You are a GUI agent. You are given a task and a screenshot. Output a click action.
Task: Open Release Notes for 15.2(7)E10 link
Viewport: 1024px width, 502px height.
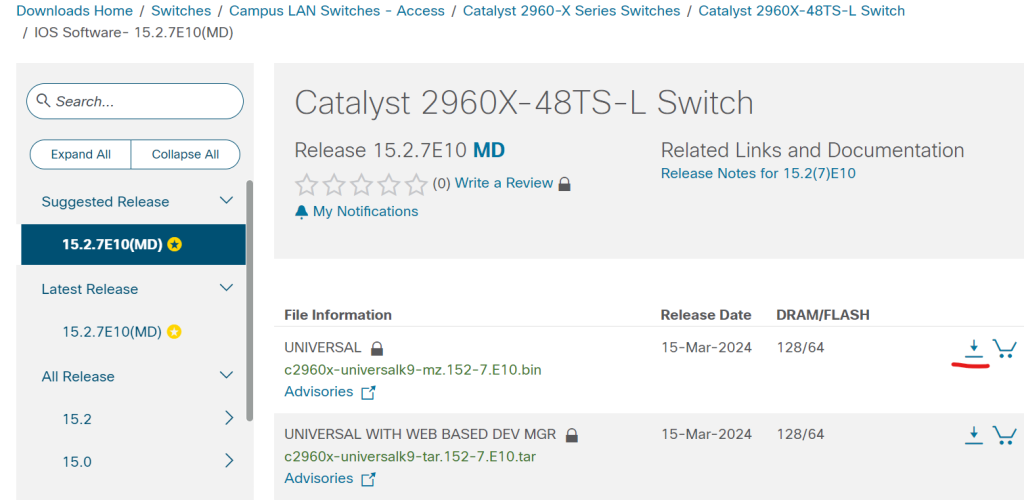coord(758,174)
